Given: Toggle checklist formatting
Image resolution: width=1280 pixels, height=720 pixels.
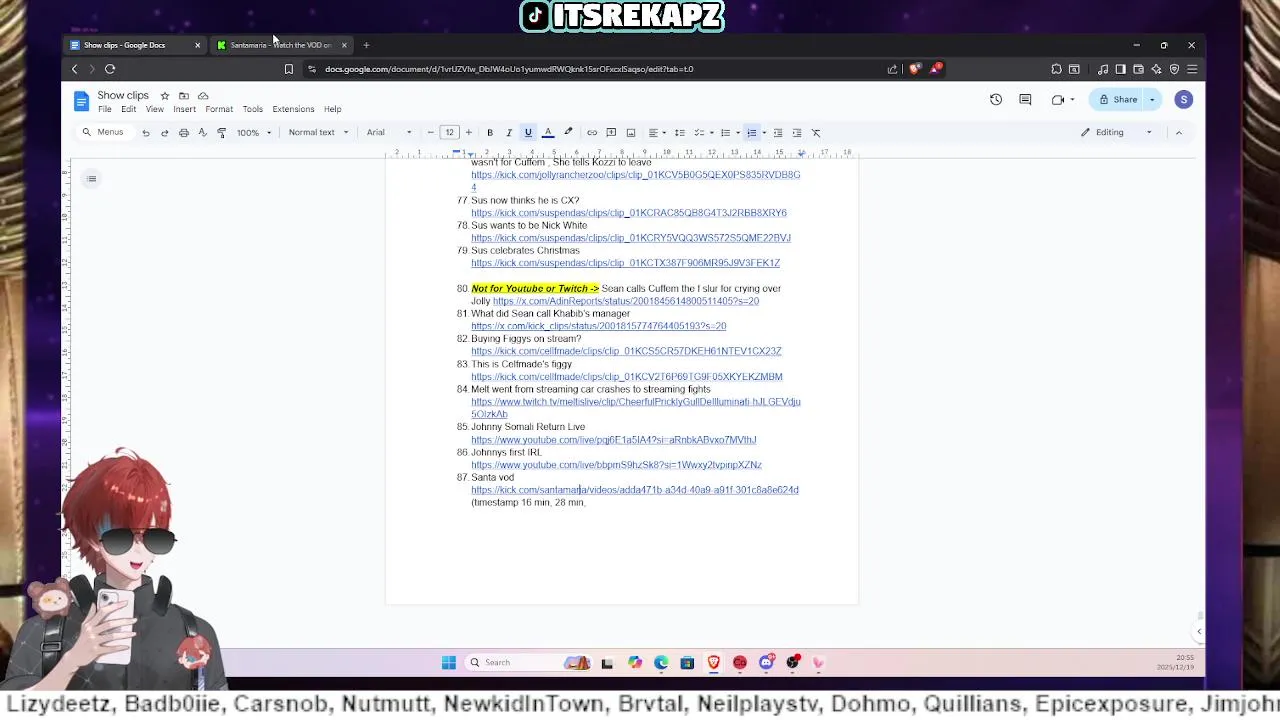Looking at the screenshot, I should tap(699, 133).
